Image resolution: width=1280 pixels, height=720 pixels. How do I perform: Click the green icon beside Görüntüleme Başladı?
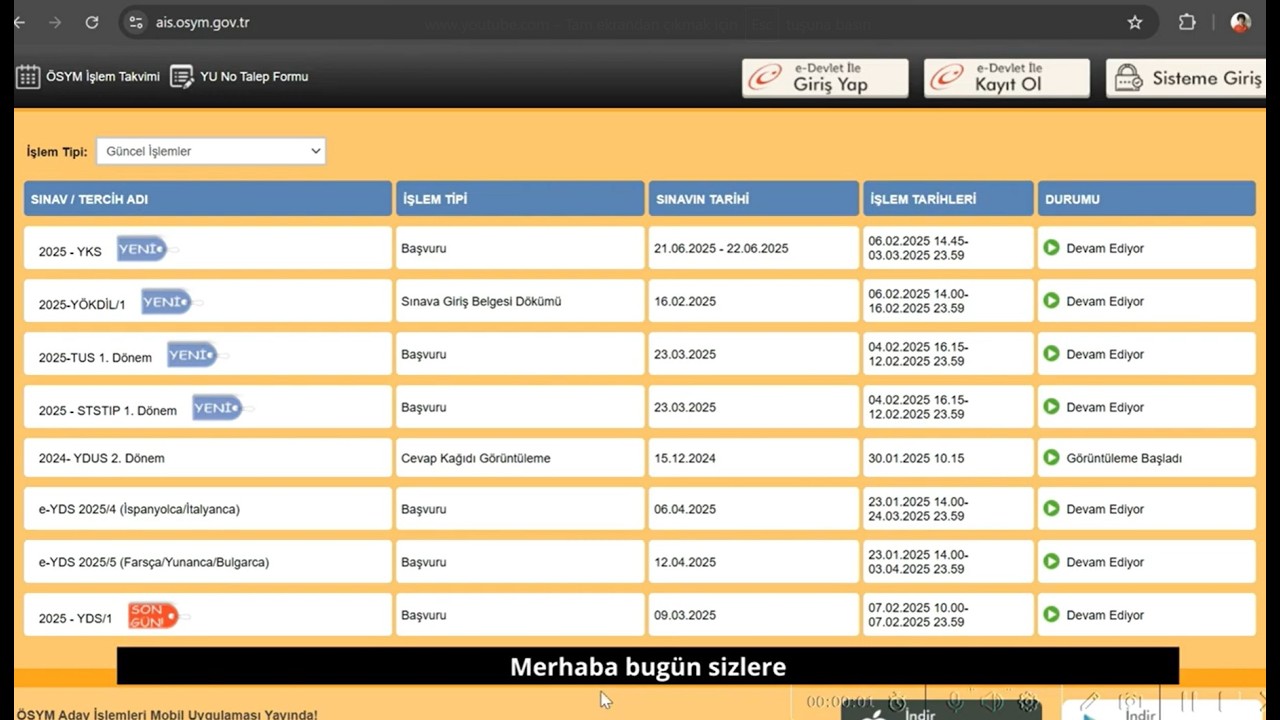(1051, 457)
